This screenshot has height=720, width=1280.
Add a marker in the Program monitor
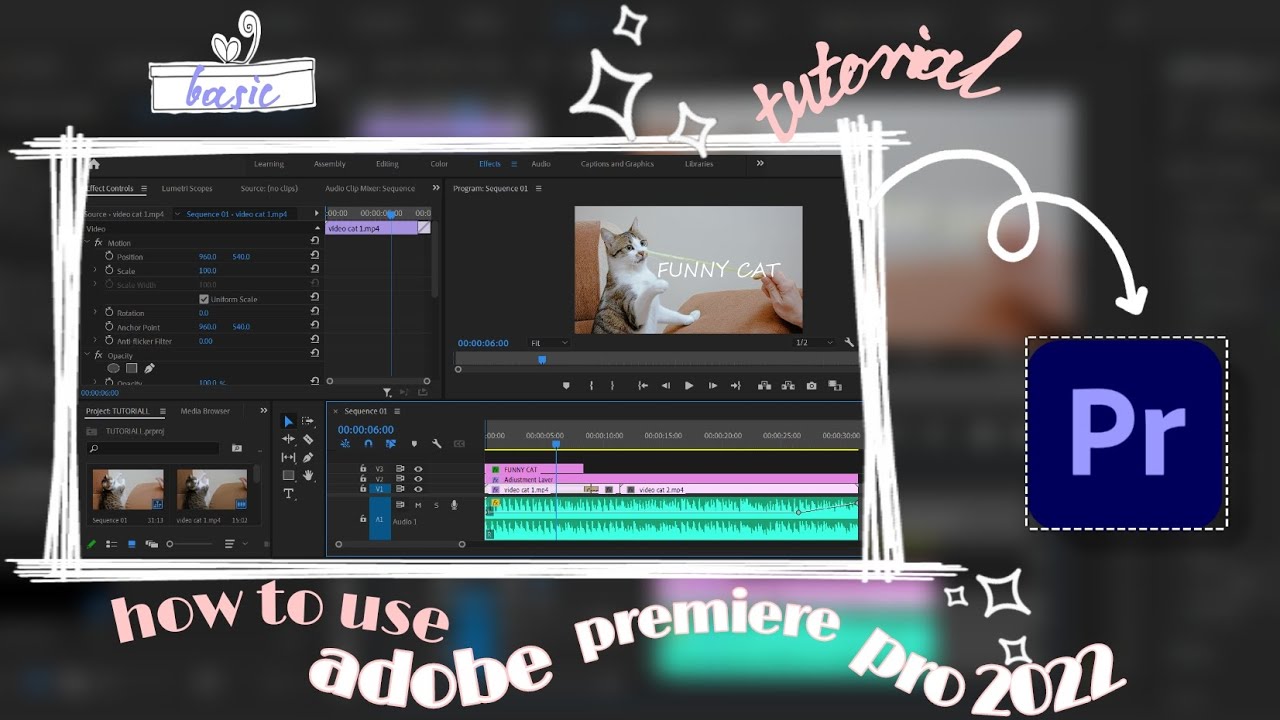pyautogui.click(x=566, y=385)
